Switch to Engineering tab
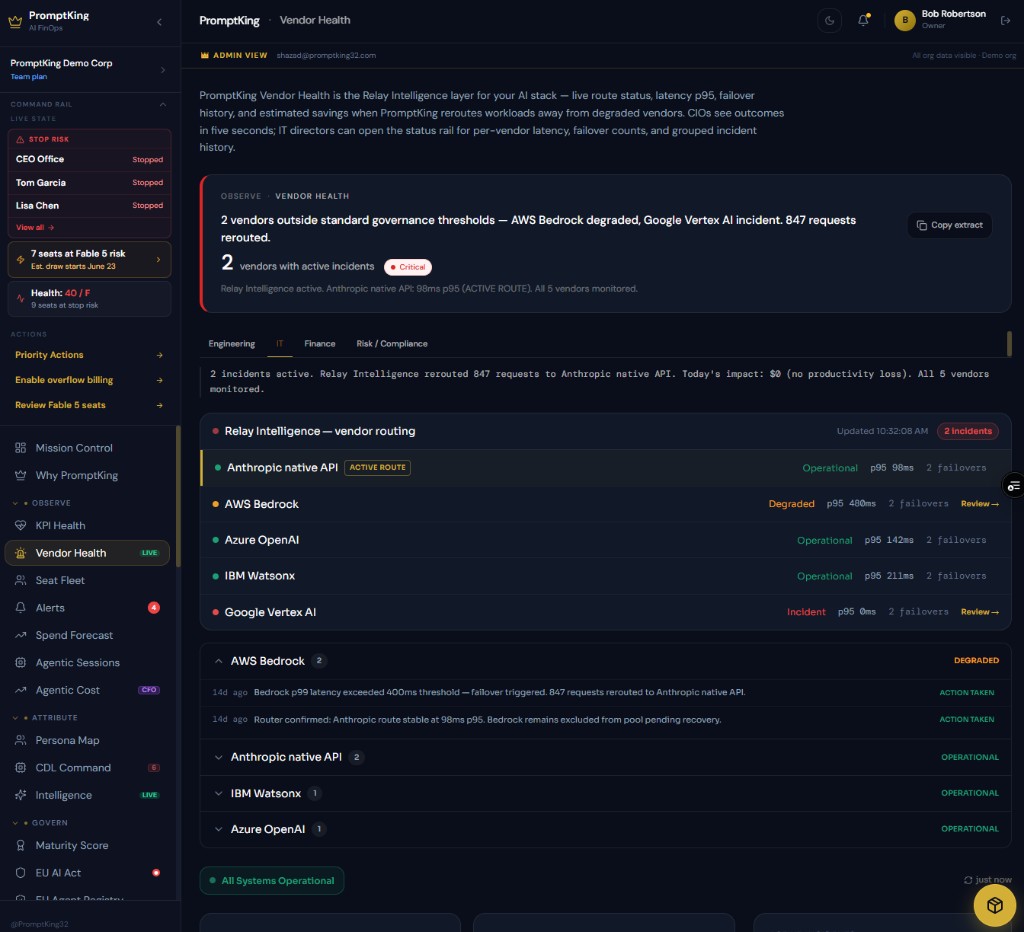Image resolution: width=1024 pixels, height=932 pixels. (x=232, y=344)
